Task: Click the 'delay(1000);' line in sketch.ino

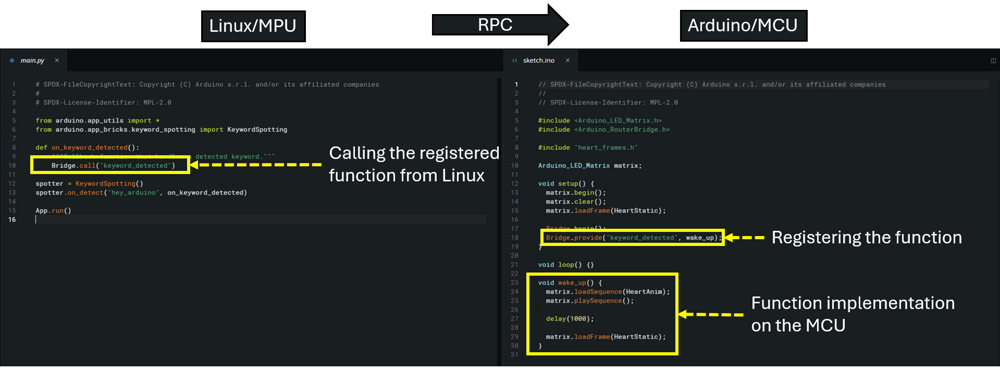Action: tap(570, 319)
